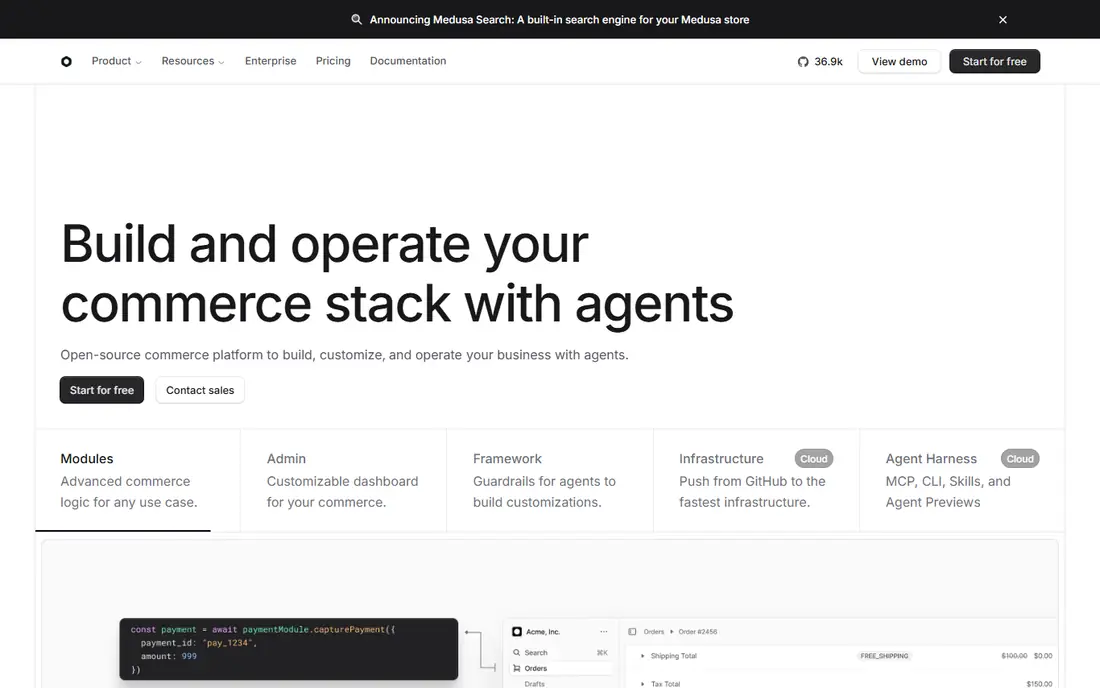Switch to the Agent Harness tab
The width and height of the screenshot is (1100, 688).
pos(962,480)
